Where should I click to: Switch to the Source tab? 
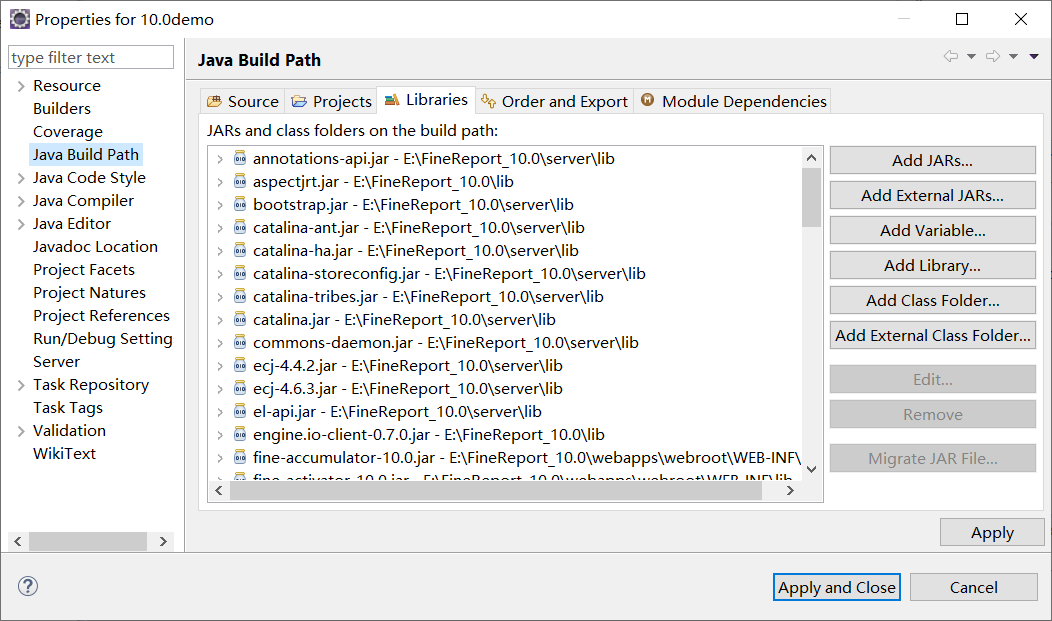tap(242, 101)
